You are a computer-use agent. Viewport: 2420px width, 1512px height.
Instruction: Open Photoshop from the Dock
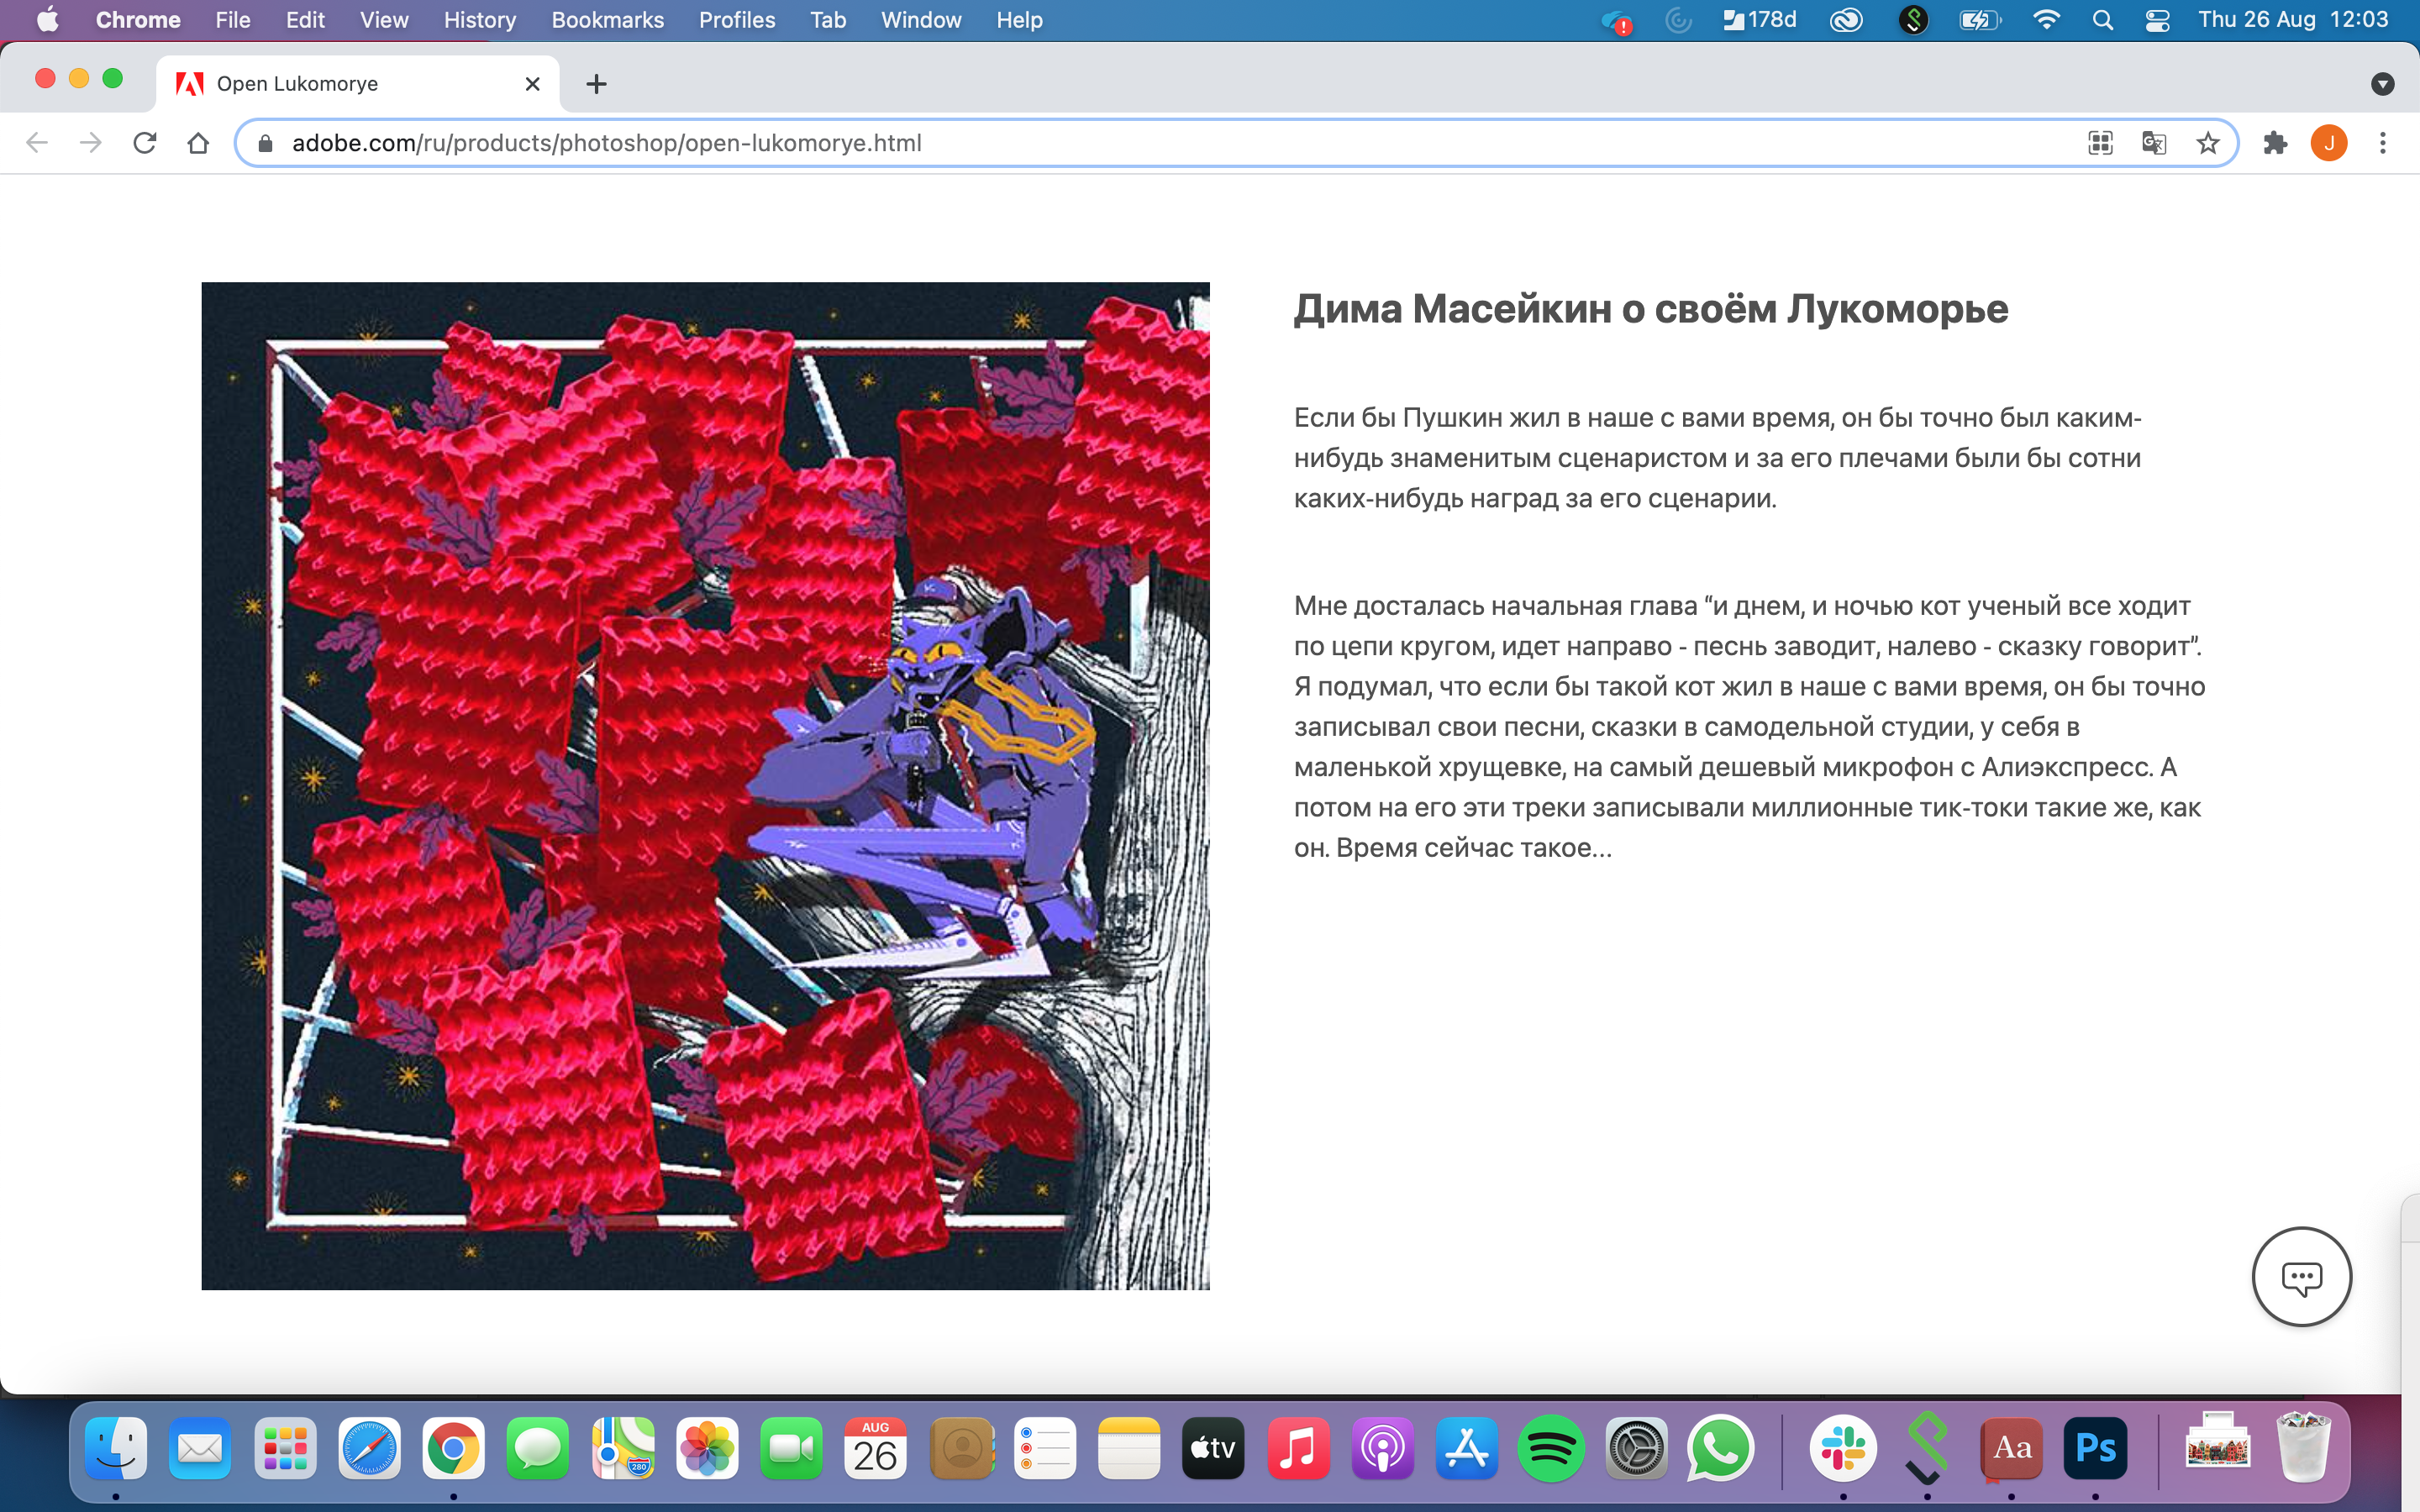[2095, 1448]
